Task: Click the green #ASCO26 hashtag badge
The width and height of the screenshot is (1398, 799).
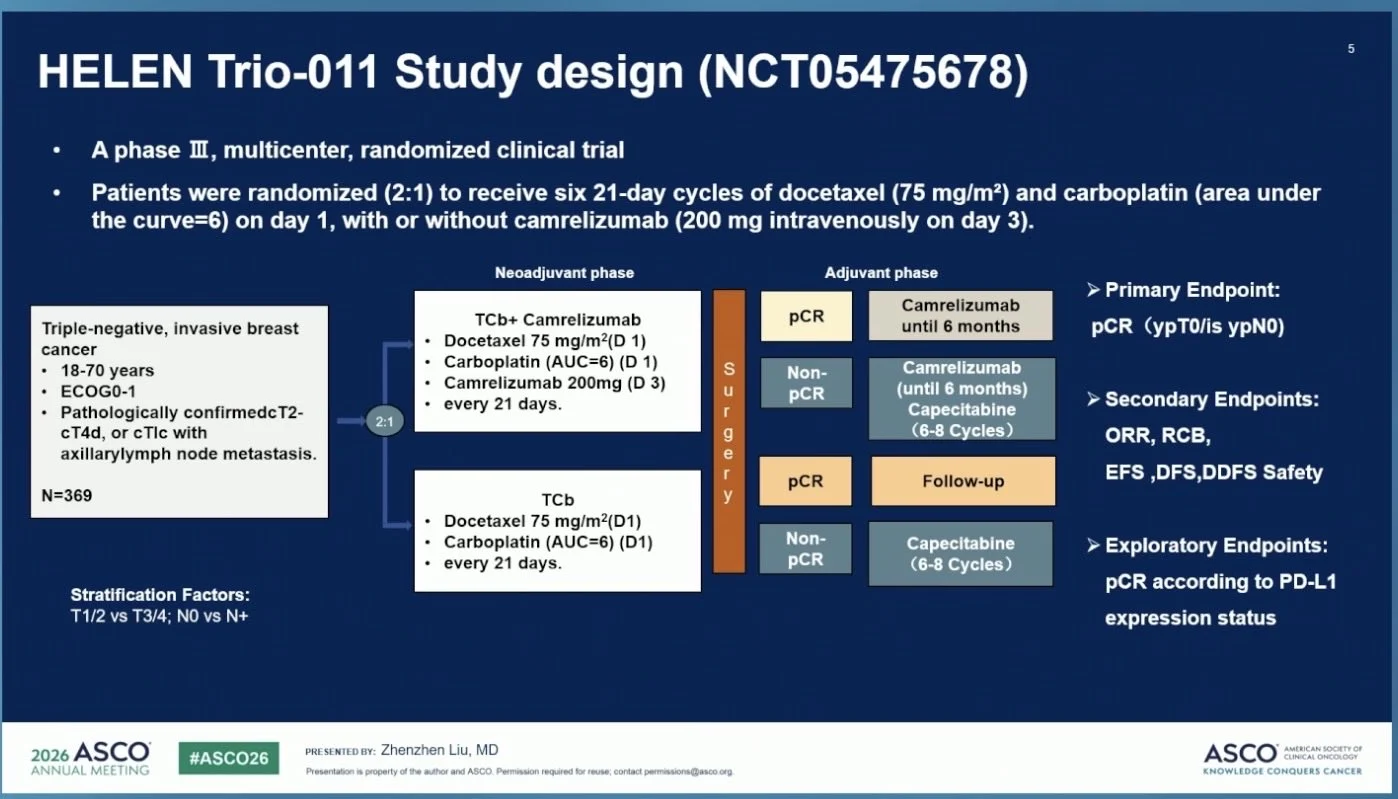Action: click(x=229, y=758)
